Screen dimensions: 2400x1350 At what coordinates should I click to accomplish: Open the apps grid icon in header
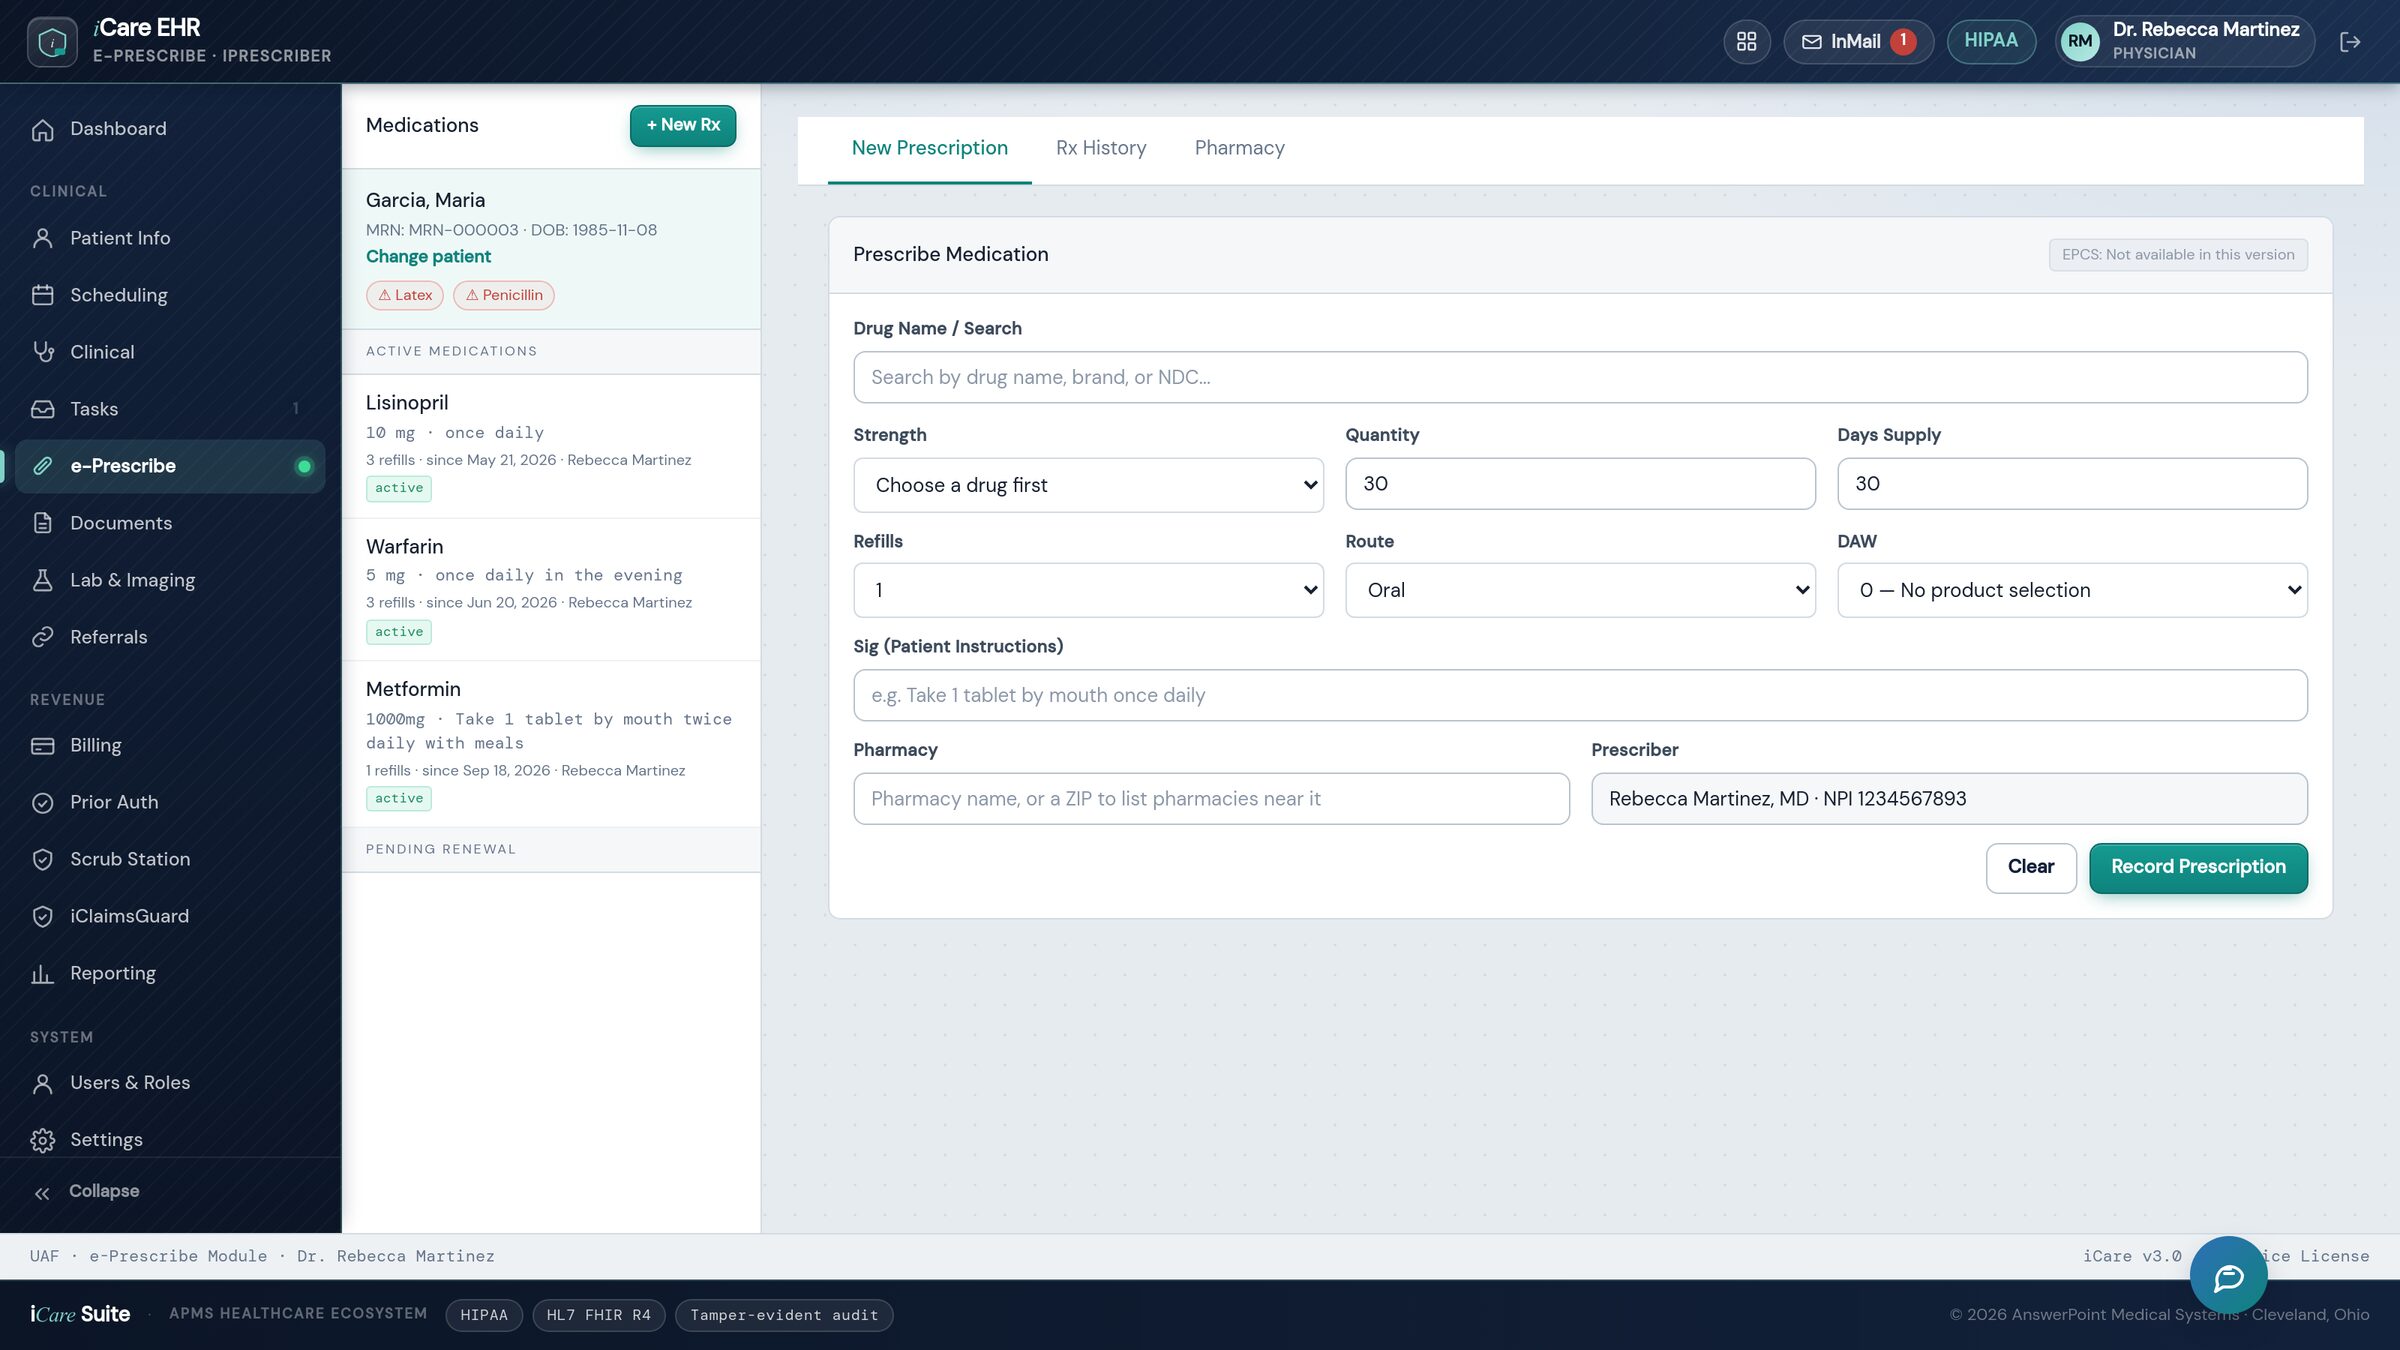click(1746, 41)
